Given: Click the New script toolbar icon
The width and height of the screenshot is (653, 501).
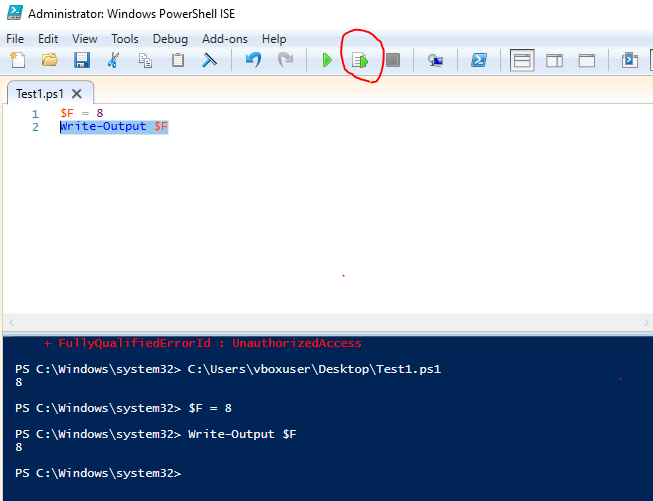Looking at the screenshot, I should pyautogui.click(x=17, y=60).
